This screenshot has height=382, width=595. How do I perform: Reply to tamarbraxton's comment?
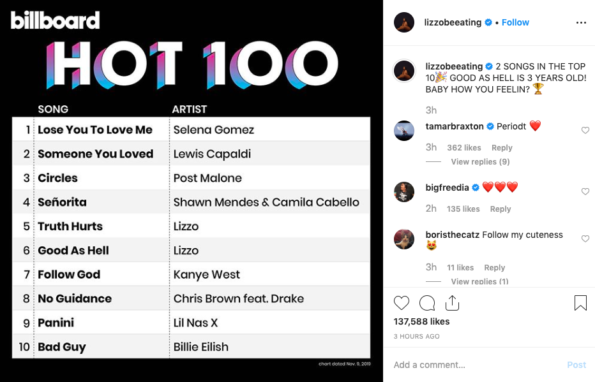click(502, 148)
